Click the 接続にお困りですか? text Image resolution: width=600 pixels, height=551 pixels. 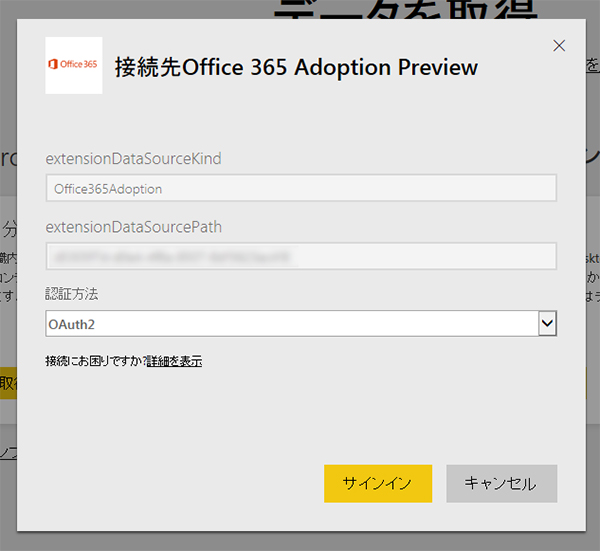click(x=96, y=361)
